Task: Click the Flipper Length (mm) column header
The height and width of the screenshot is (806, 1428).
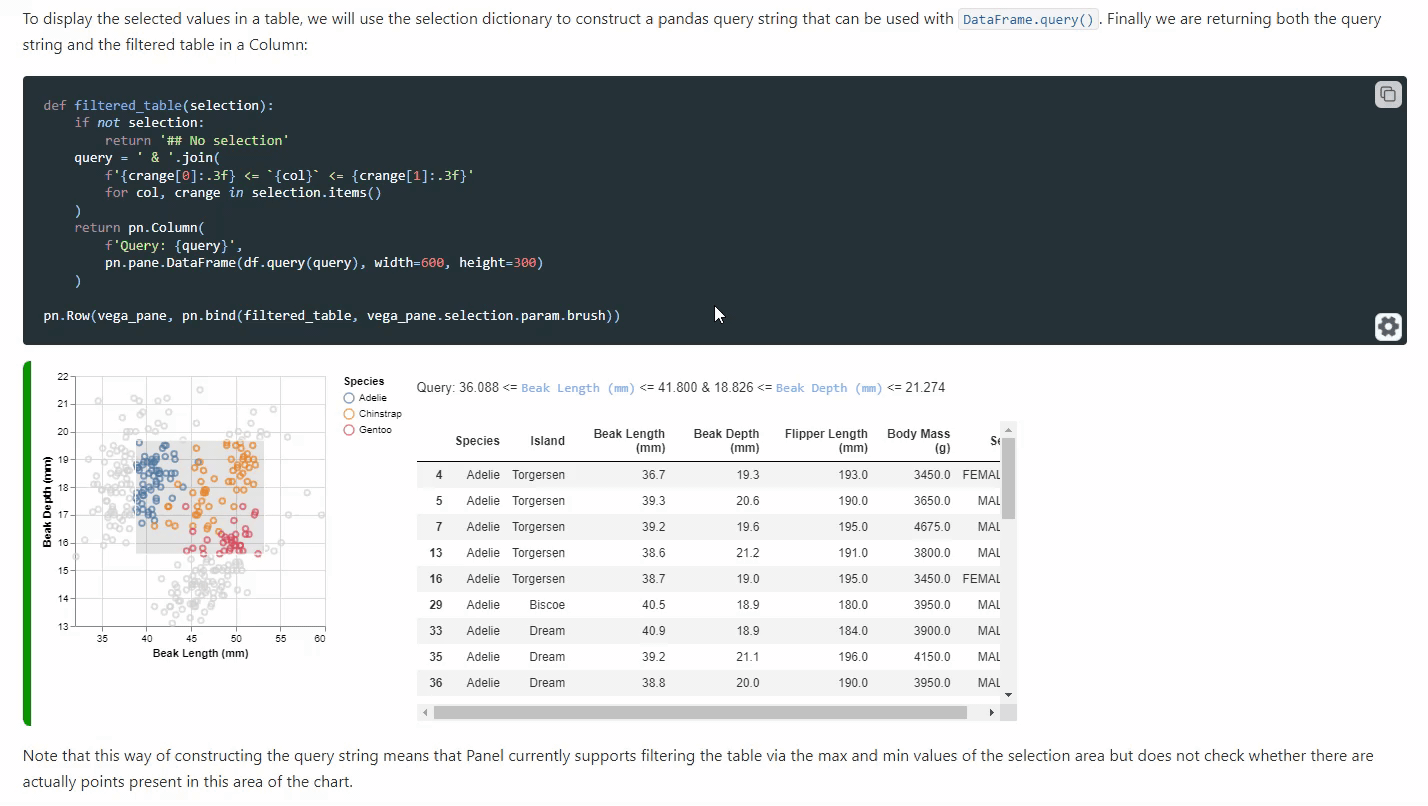Action: coord(826,441)
